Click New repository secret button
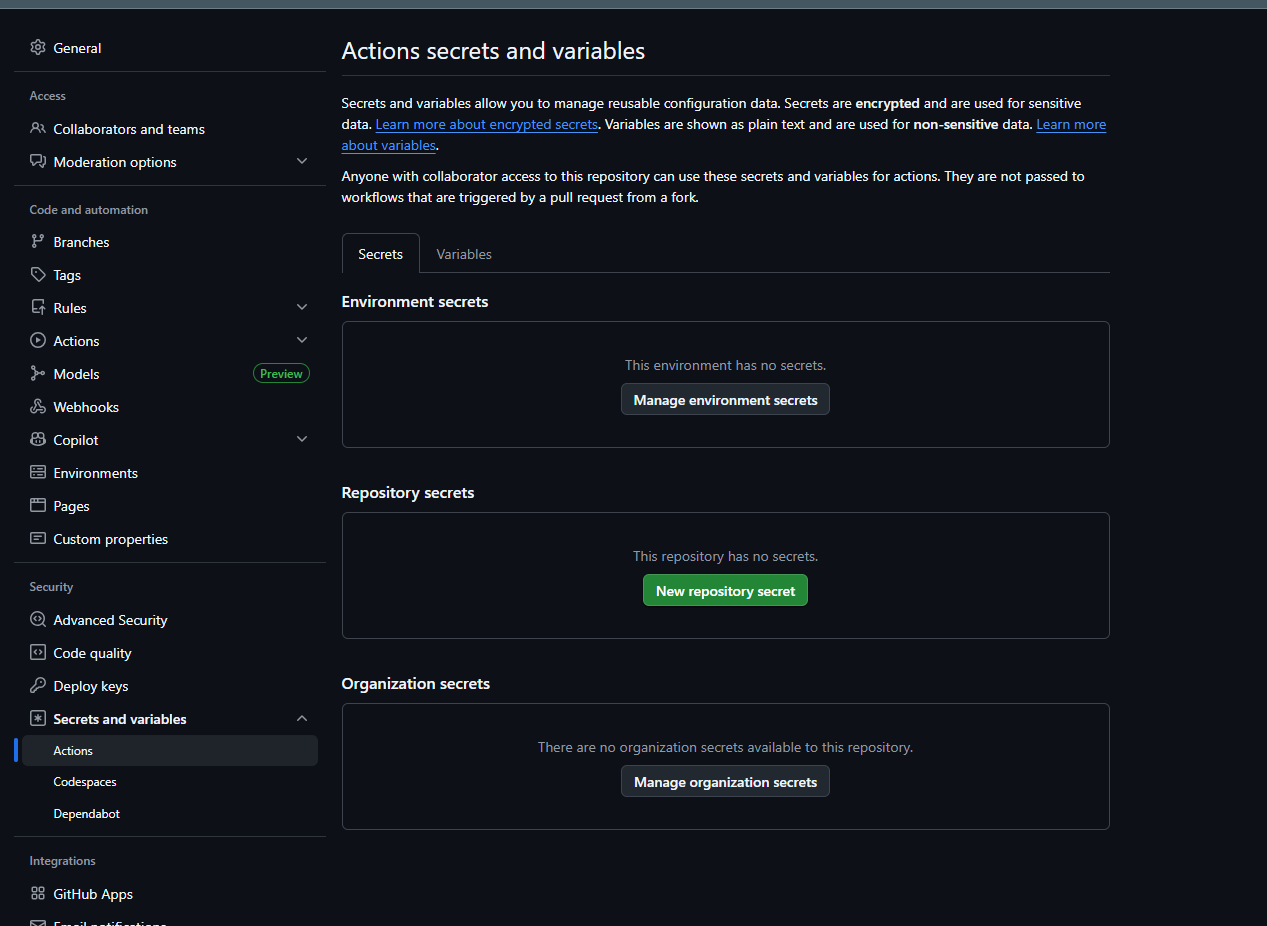This screenshot has height=926, width=1267. pos(725,591)
